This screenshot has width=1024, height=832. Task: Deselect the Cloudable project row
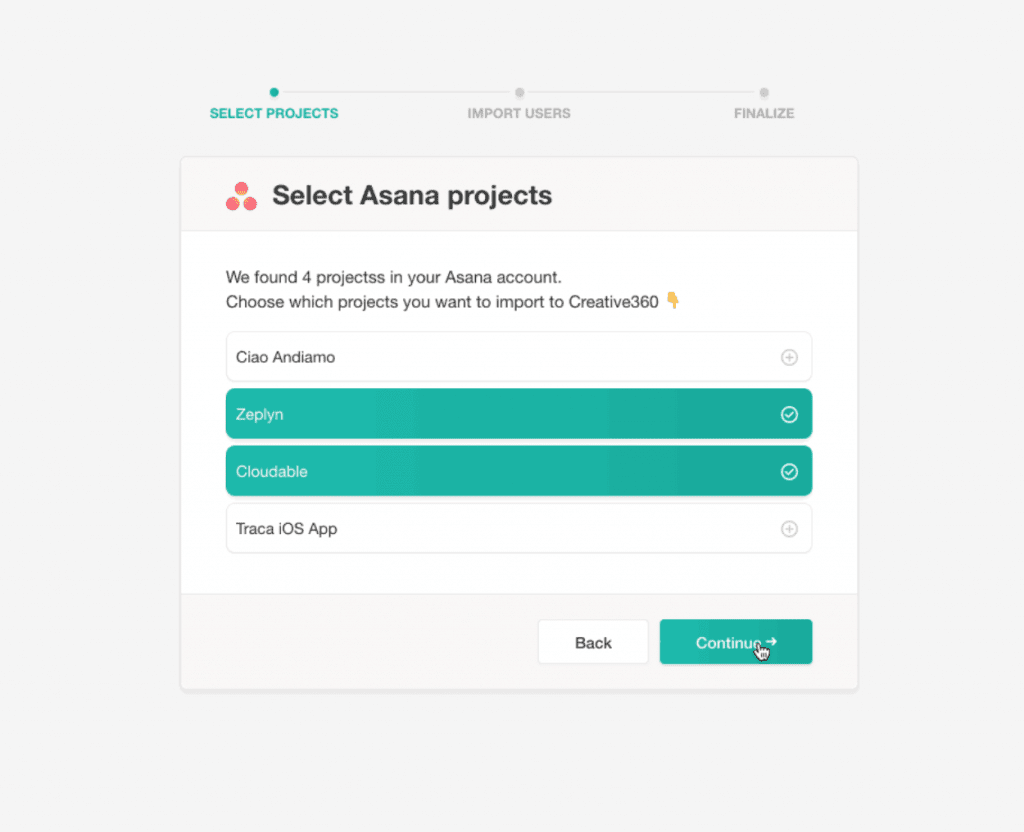pos(519,471)
